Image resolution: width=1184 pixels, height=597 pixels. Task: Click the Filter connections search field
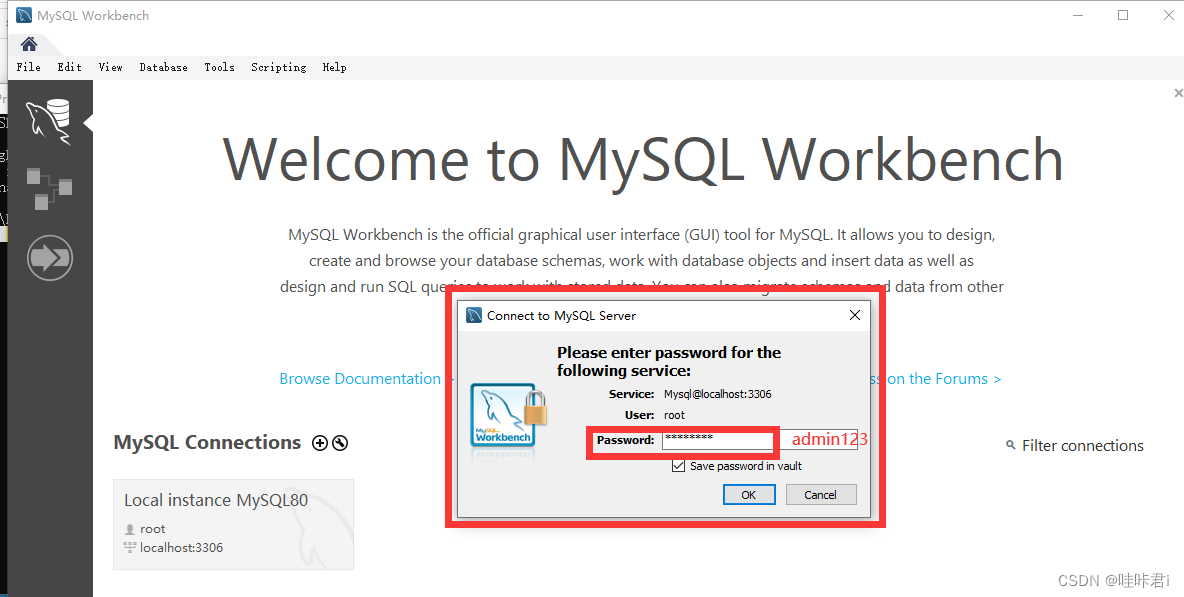[1082, 446]
